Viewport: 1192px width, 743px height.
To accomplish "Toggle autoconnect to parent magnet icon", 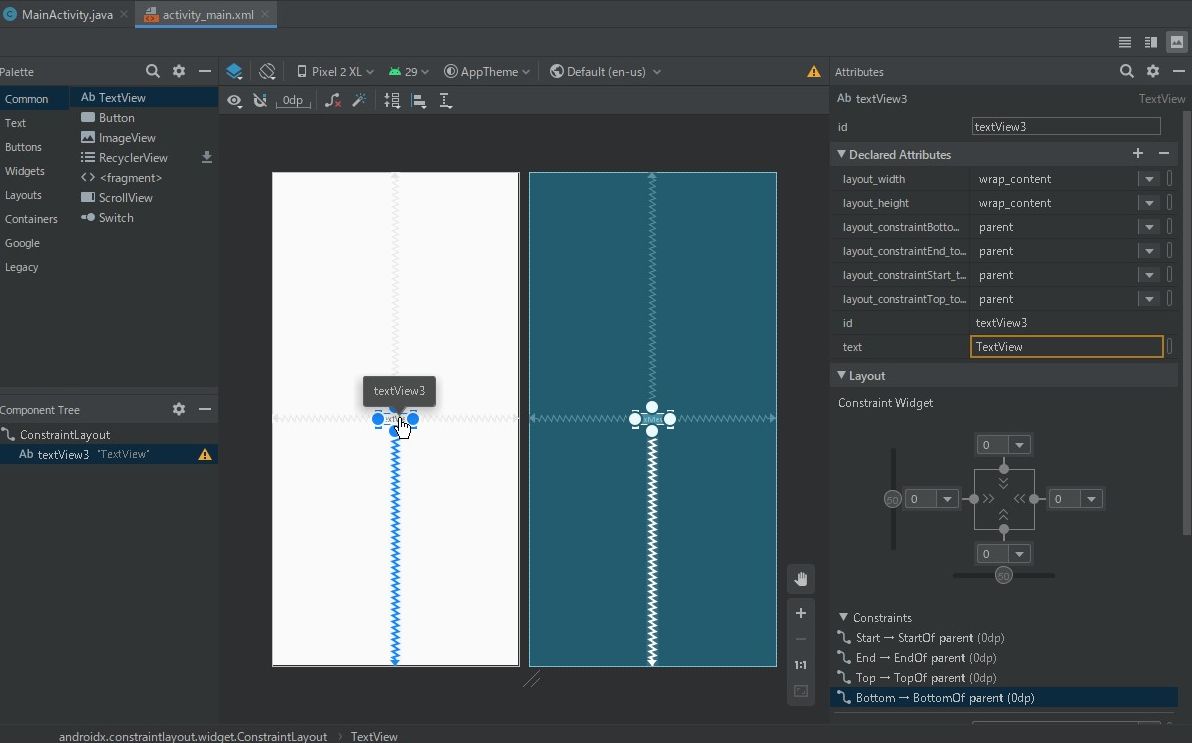I will point(260,101).
